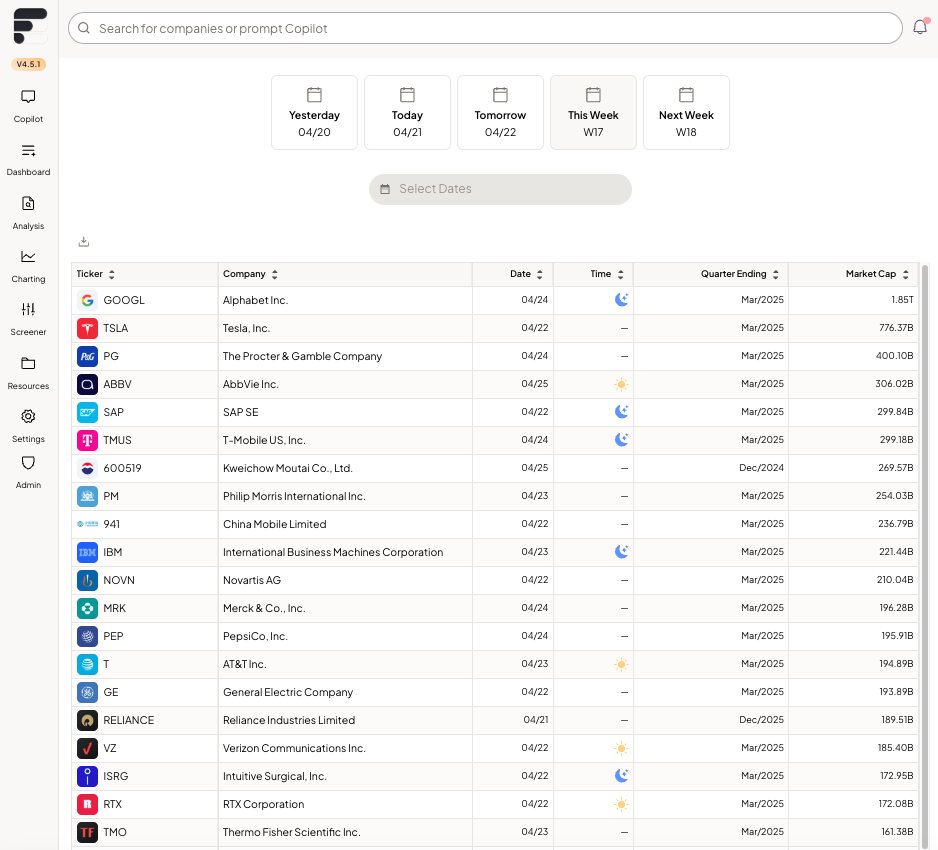Open the Tesla, Inc. row
938x850 pixels.
495,328
